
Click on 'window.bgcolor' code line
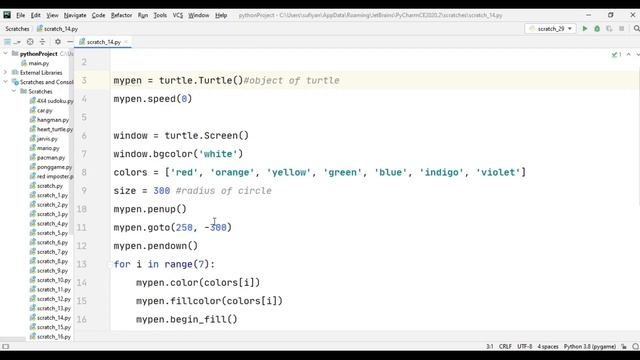click(178, 154)
